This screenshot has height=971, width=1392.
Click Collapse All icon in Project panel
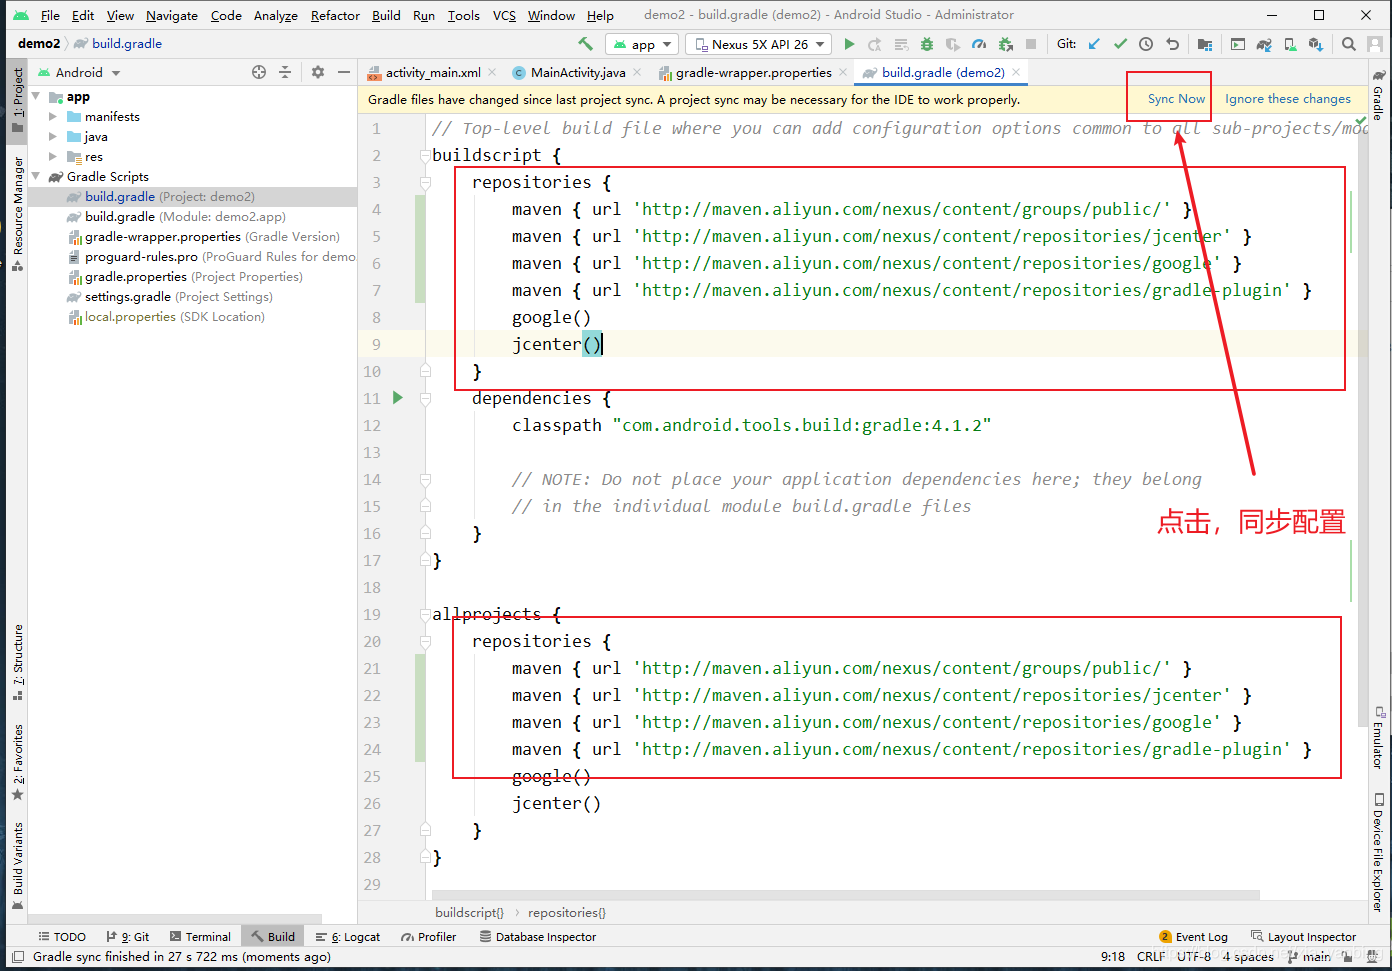[285, 72]
